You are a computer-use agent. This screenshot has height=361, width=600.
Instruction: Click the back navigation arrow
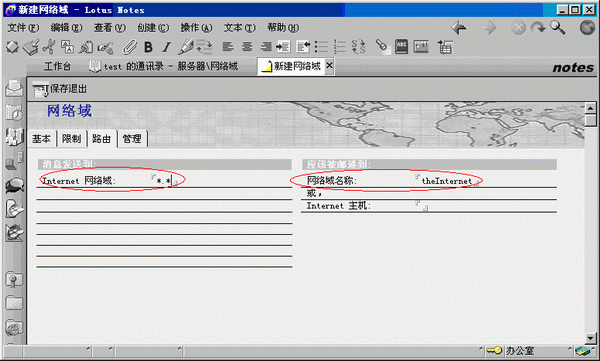click(458, 28)
